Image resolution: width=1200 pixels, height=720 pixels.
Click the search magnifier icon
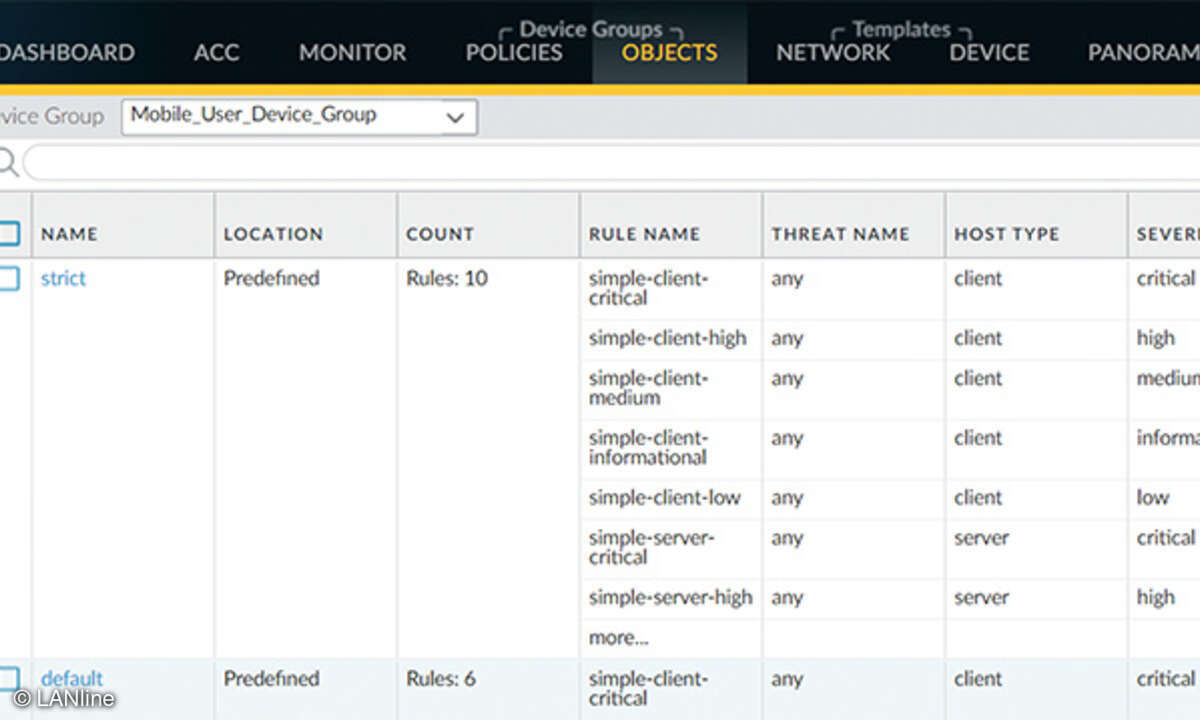7,162
